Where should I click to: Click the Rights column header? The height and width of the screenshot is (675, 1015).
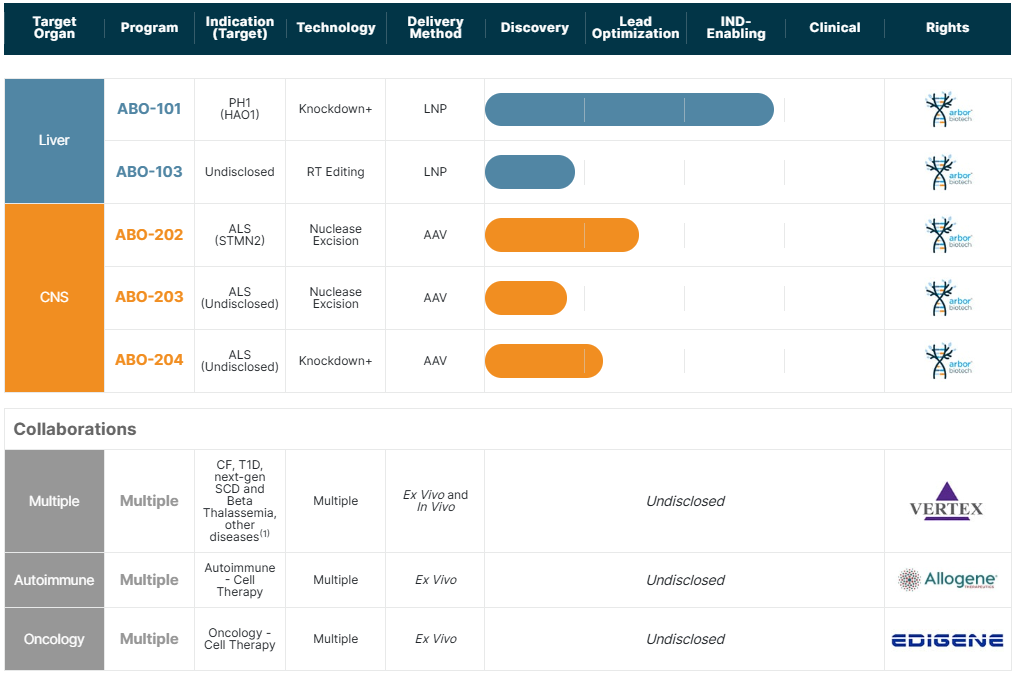[947, 28]
